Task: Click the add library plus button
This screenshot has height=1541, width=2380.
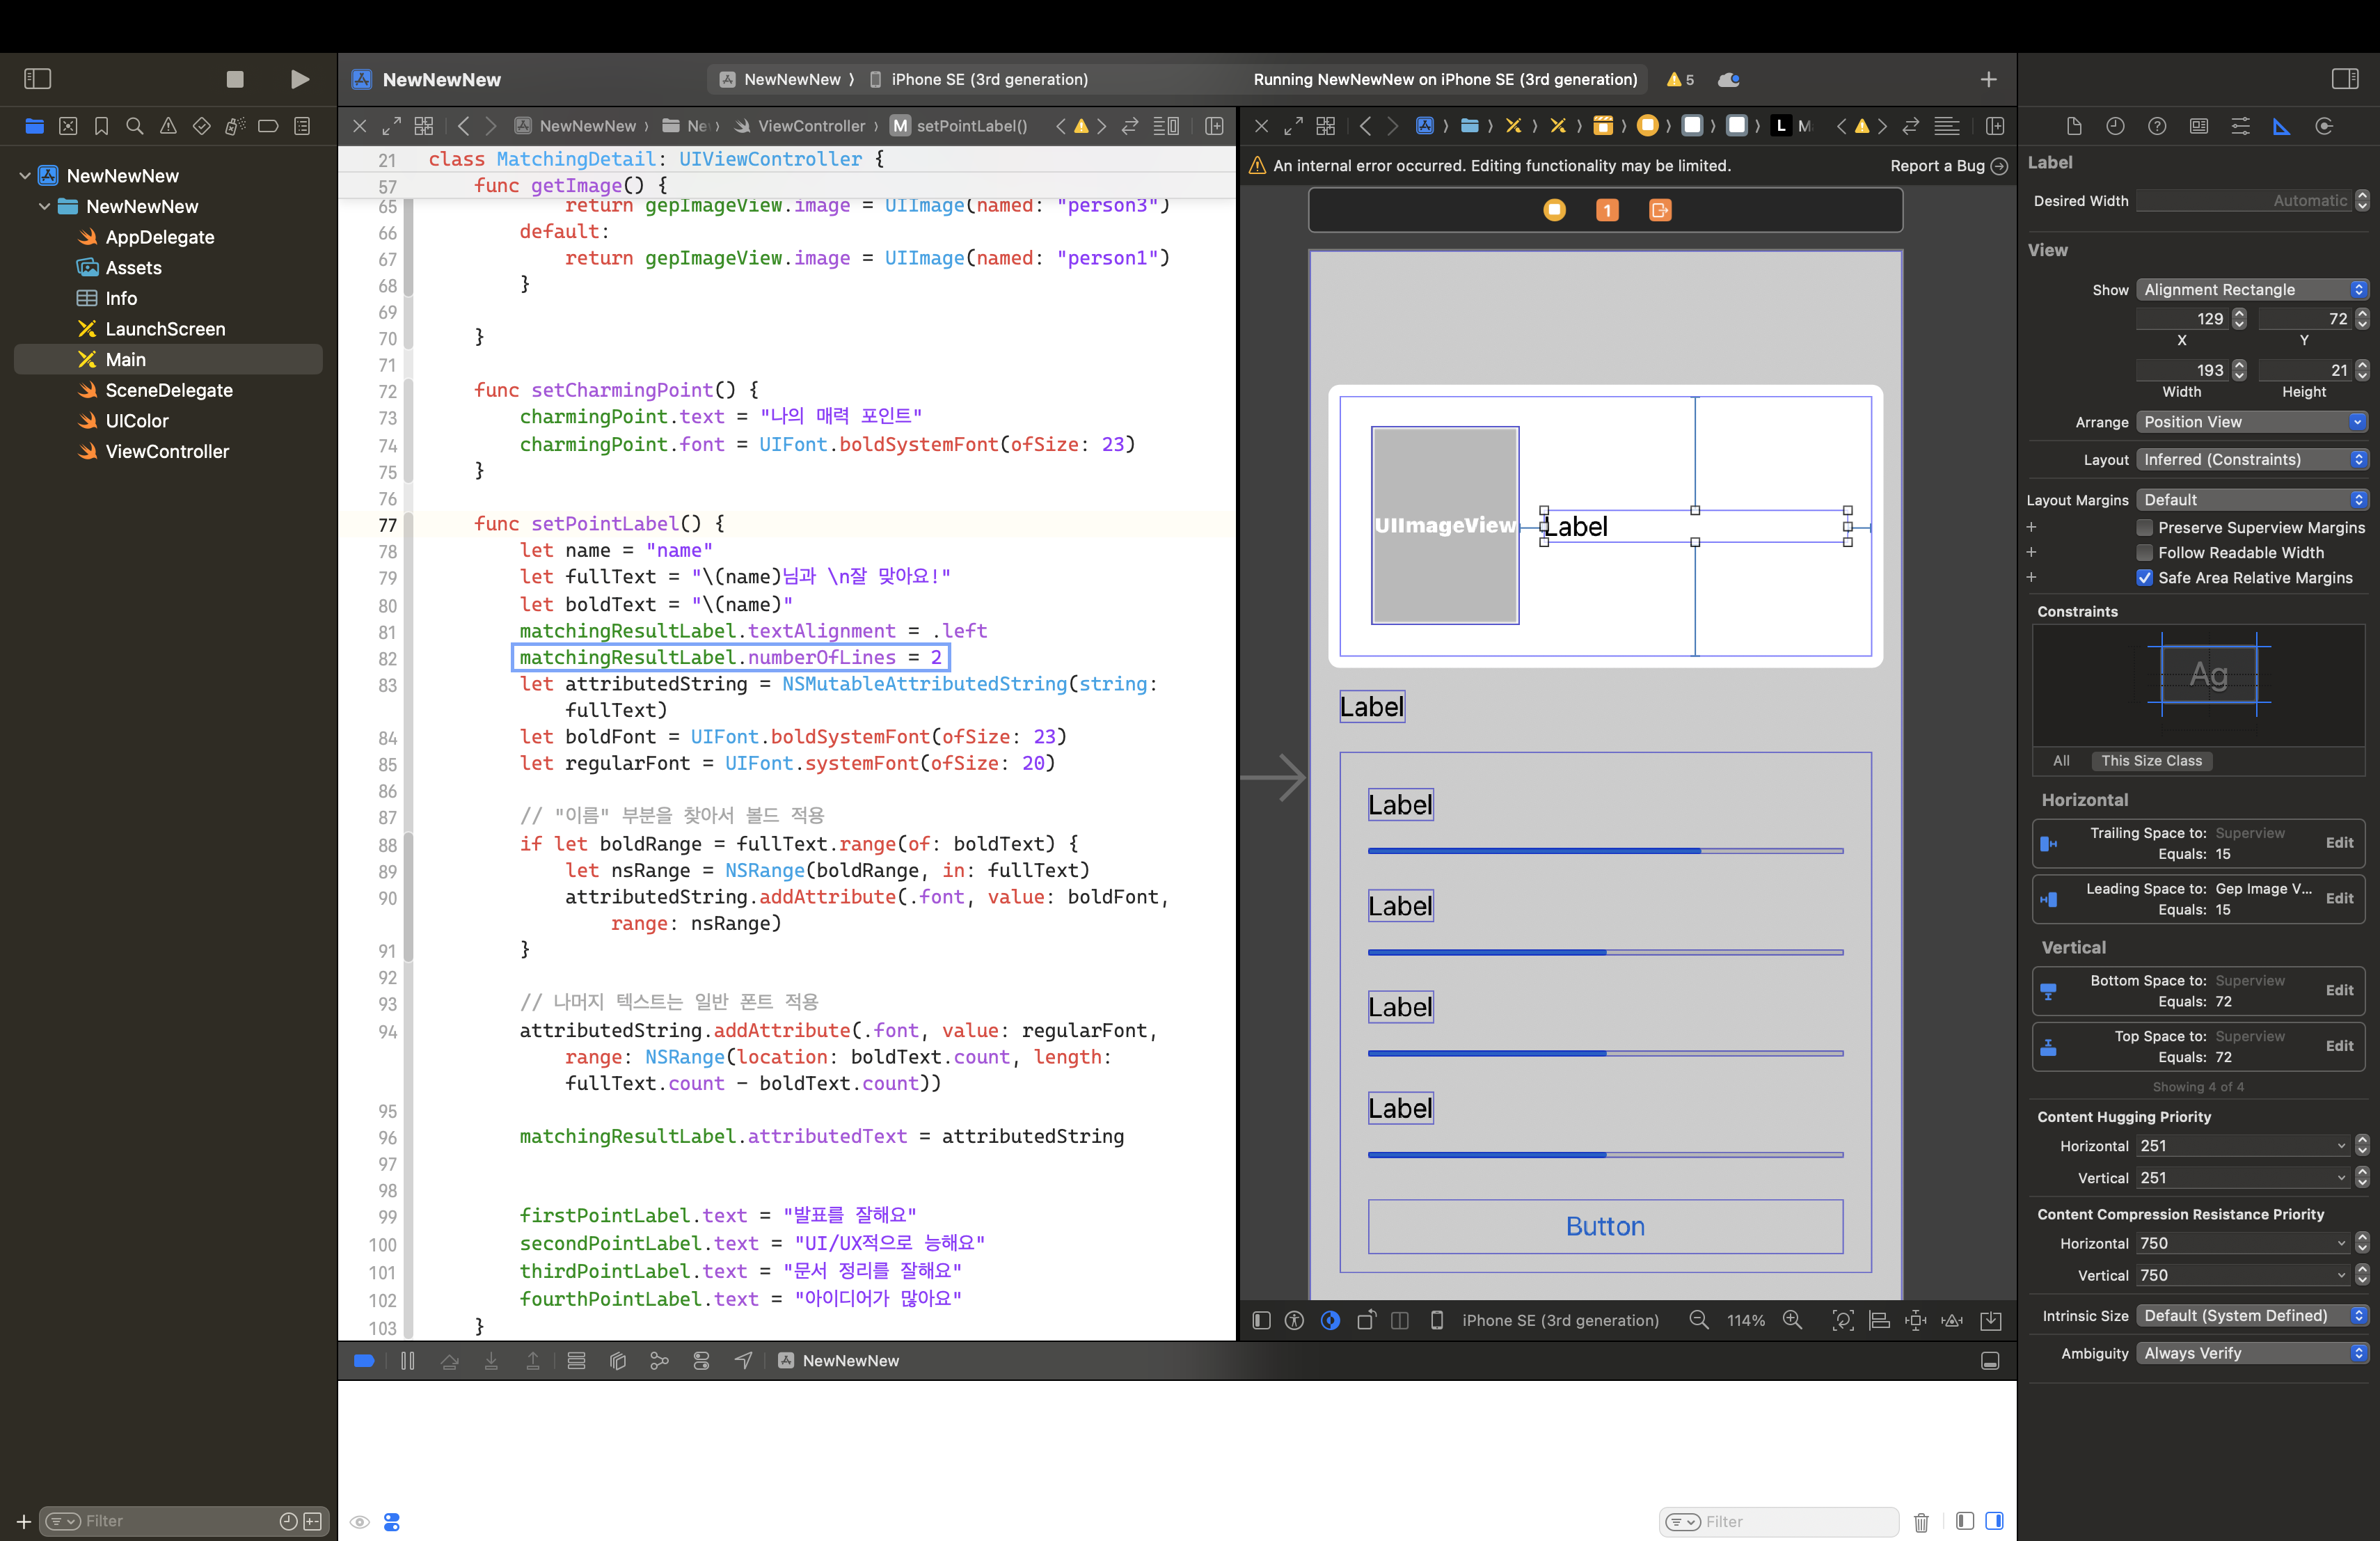Action: [x=1988, y=79]
